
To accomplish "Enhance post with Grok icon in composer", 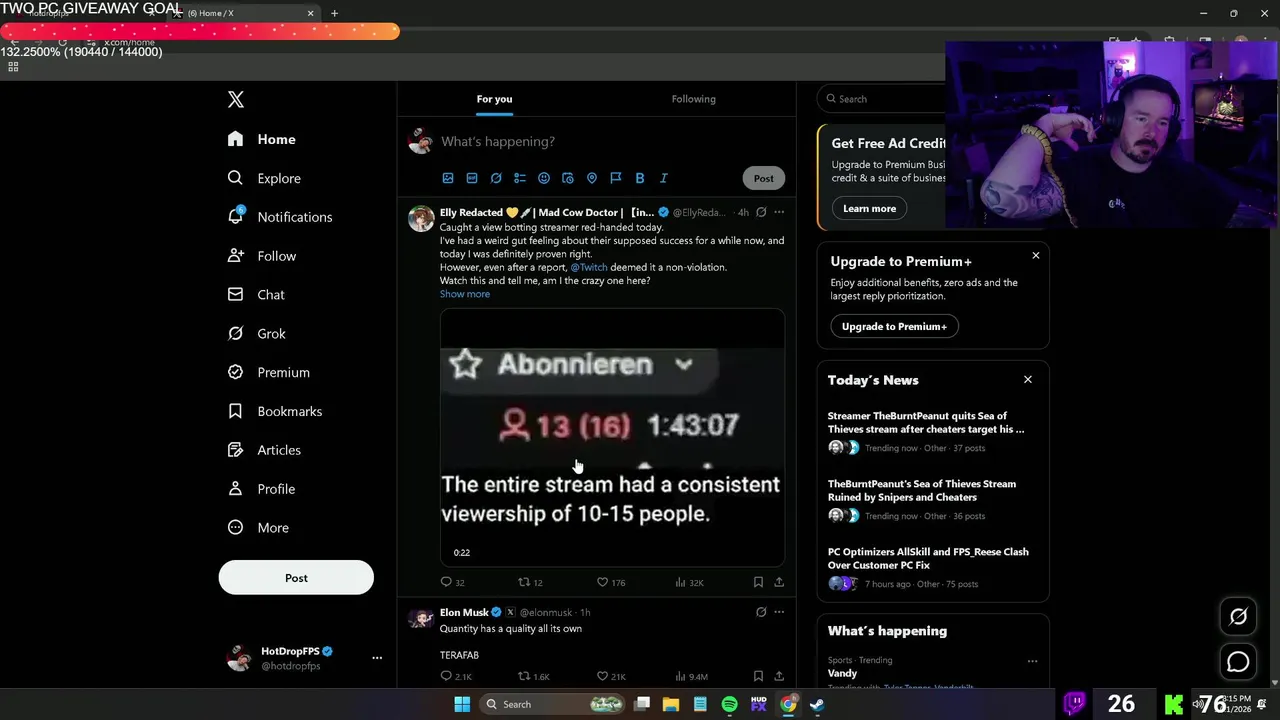I will click(x=496, y=178).
